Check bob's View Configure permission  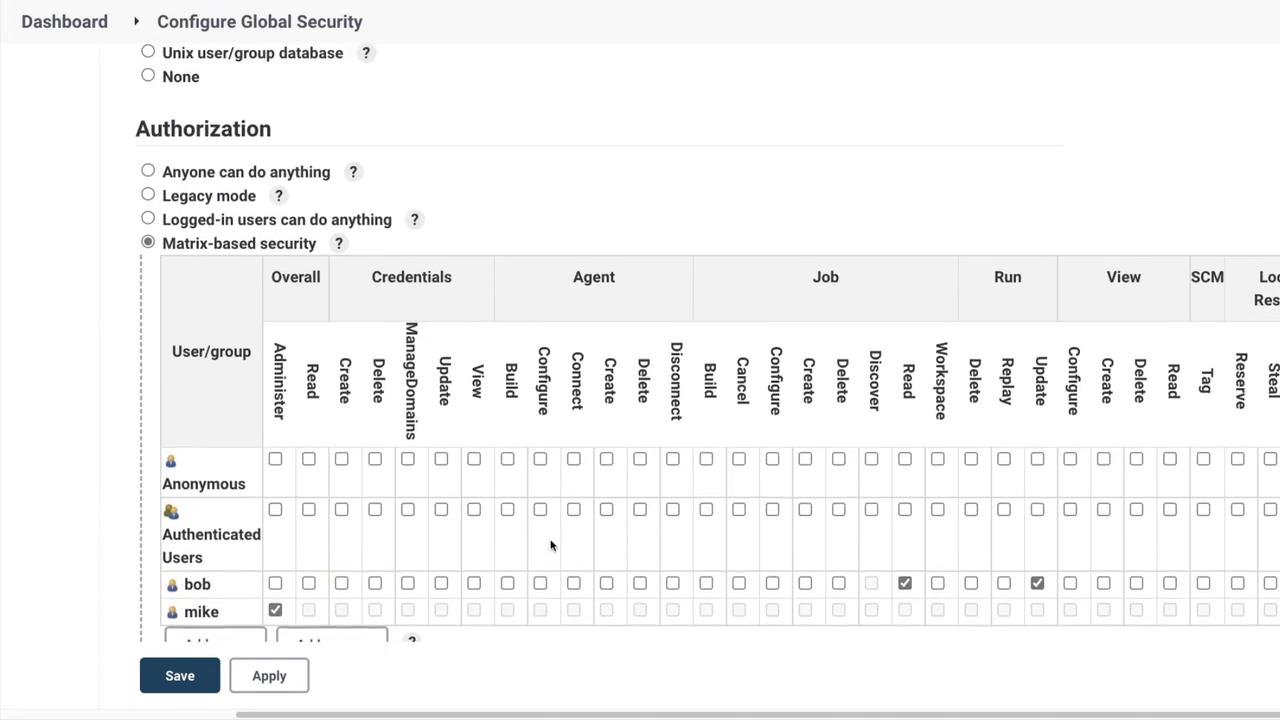pos(1070,583)
